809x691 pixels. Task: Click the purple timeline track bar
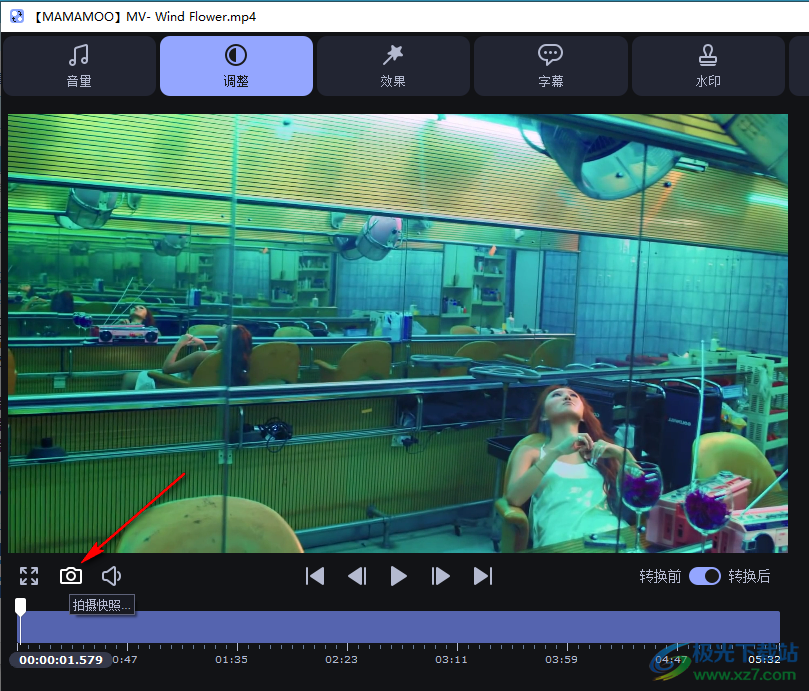click(x=399, y=626)
